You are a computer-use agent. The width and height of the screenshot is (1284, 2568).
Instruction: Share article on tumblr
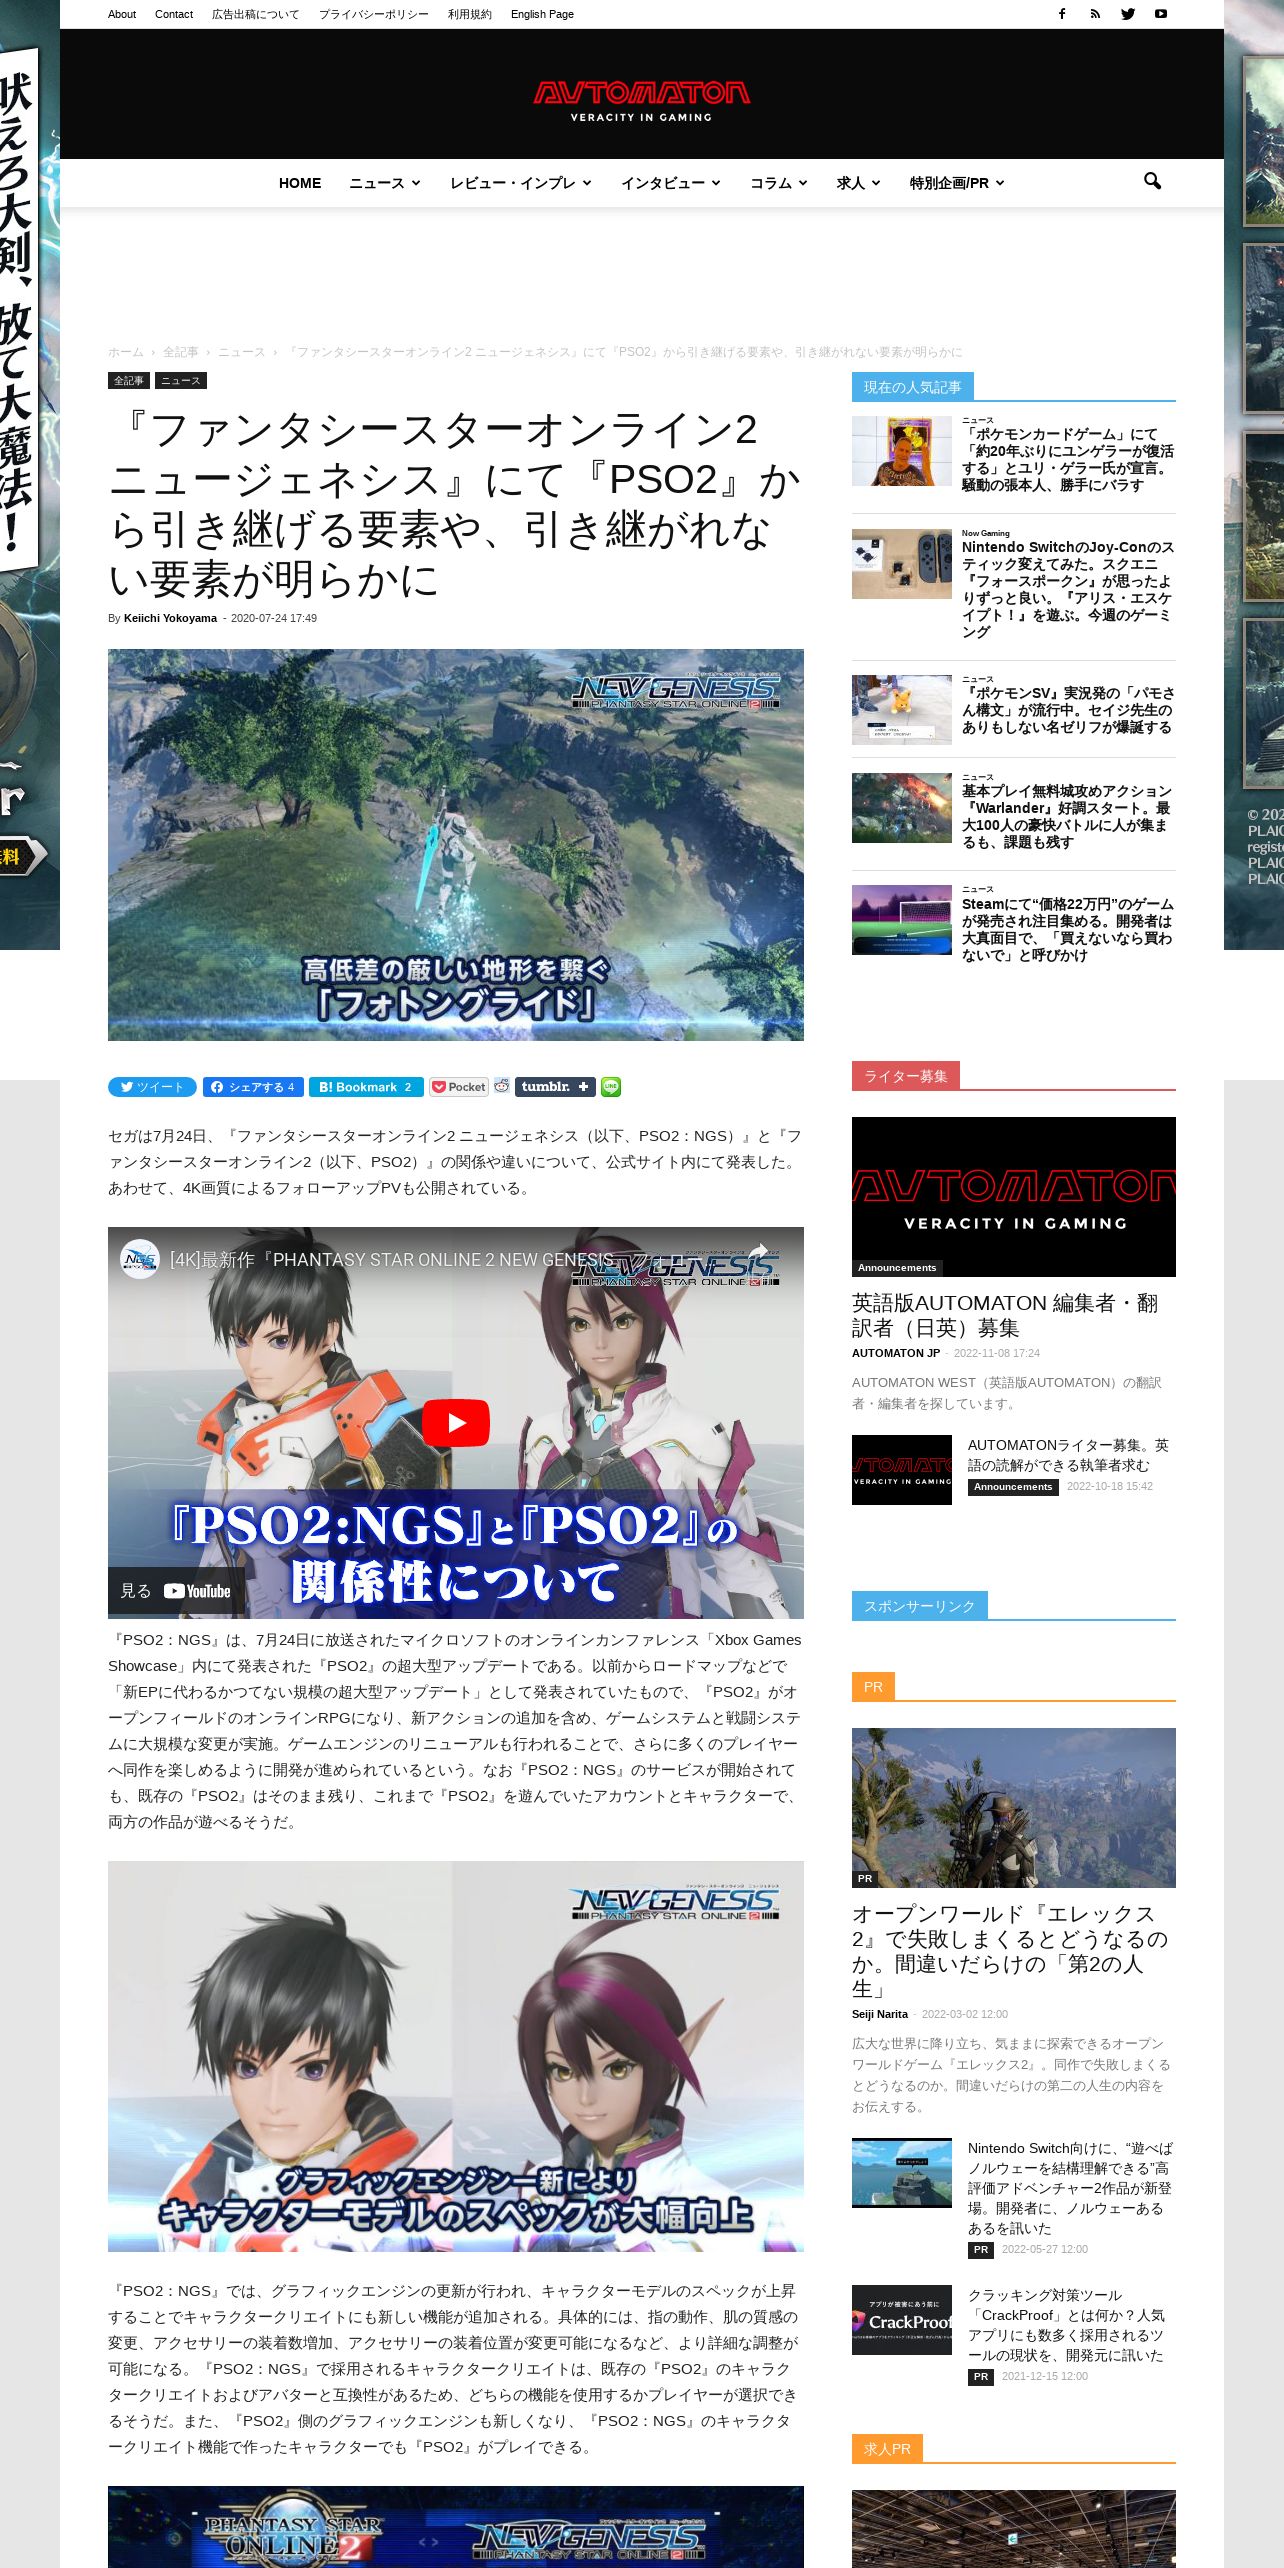pos(555,1087)
